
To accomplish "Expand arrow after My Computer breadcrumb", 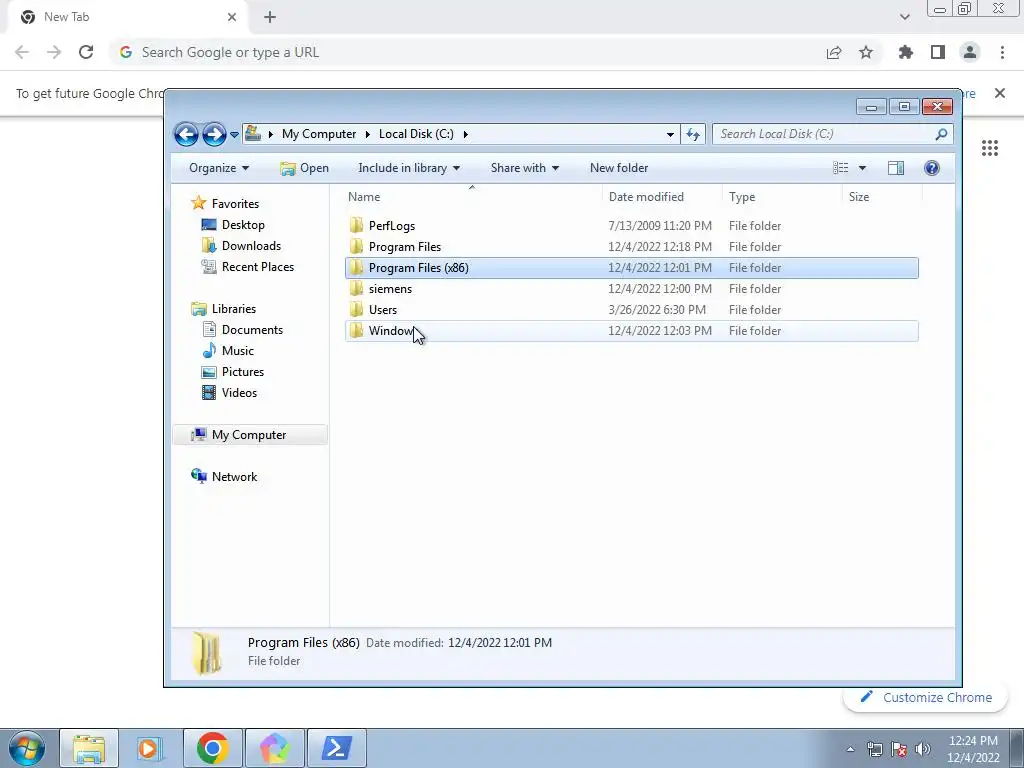I will 367,135.
